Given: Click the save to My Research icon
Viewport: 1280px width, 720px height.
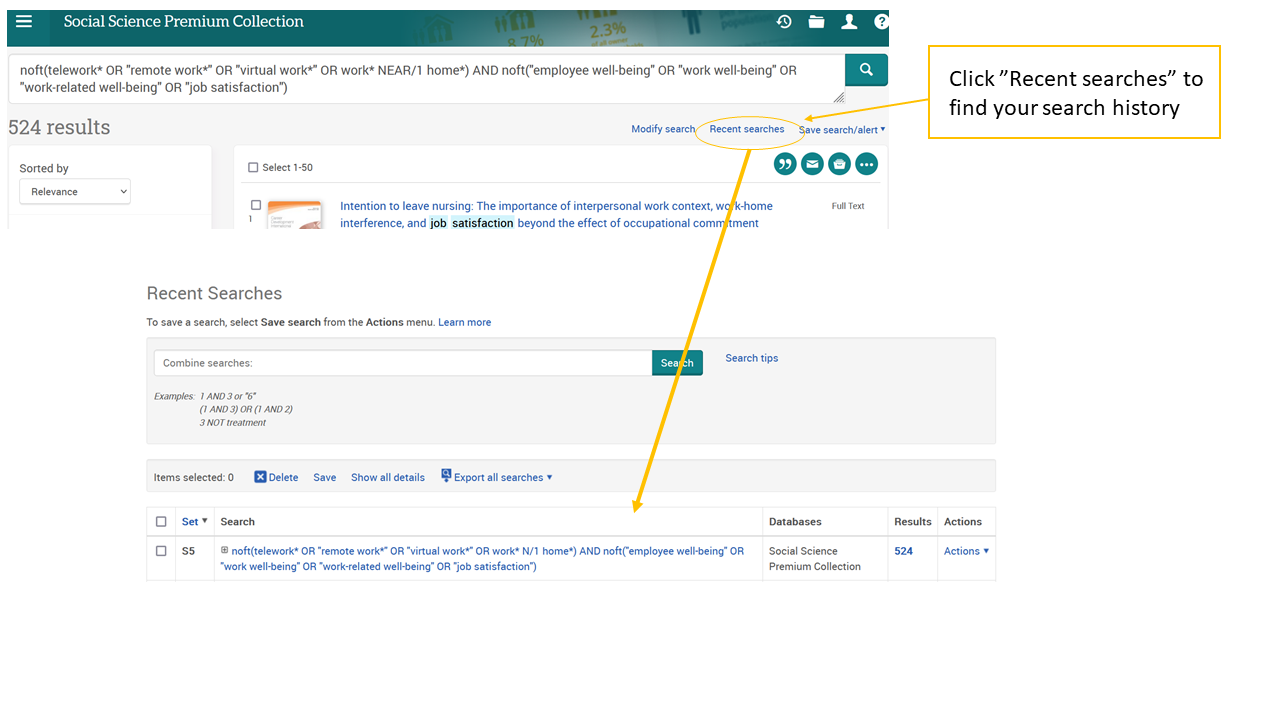Looking at the screenshot, I should coord(839,164).
